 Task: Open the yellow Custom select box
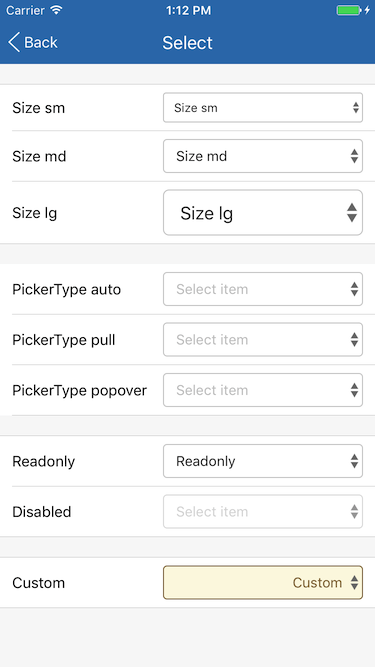[263, 582]
